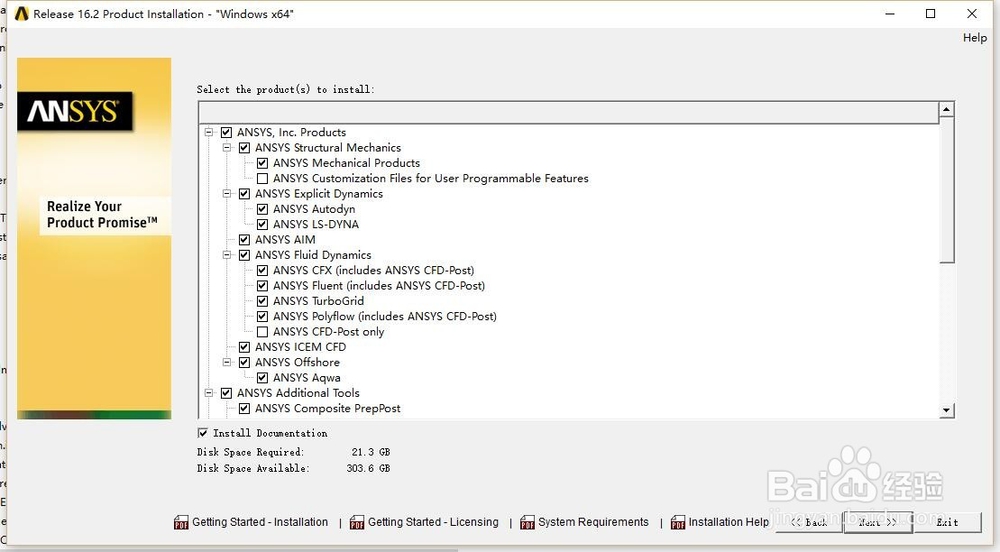Click the Back button
The width and height of the screenshot is (1000, 552).
click(x=809, y=522)
